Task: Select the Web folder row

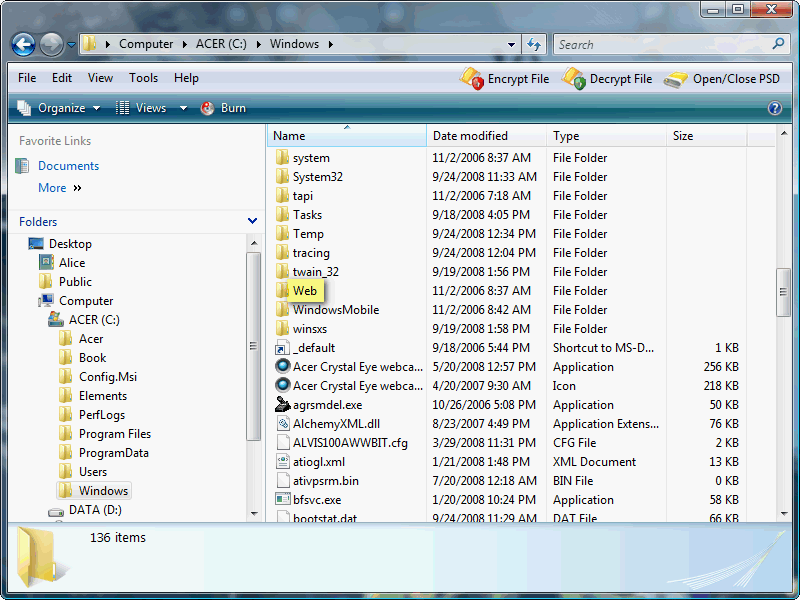Action: [506, 291]
